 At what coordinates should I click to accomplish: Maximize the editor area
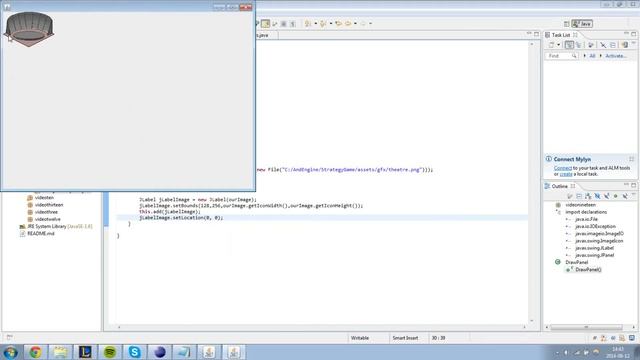(536, 34)
